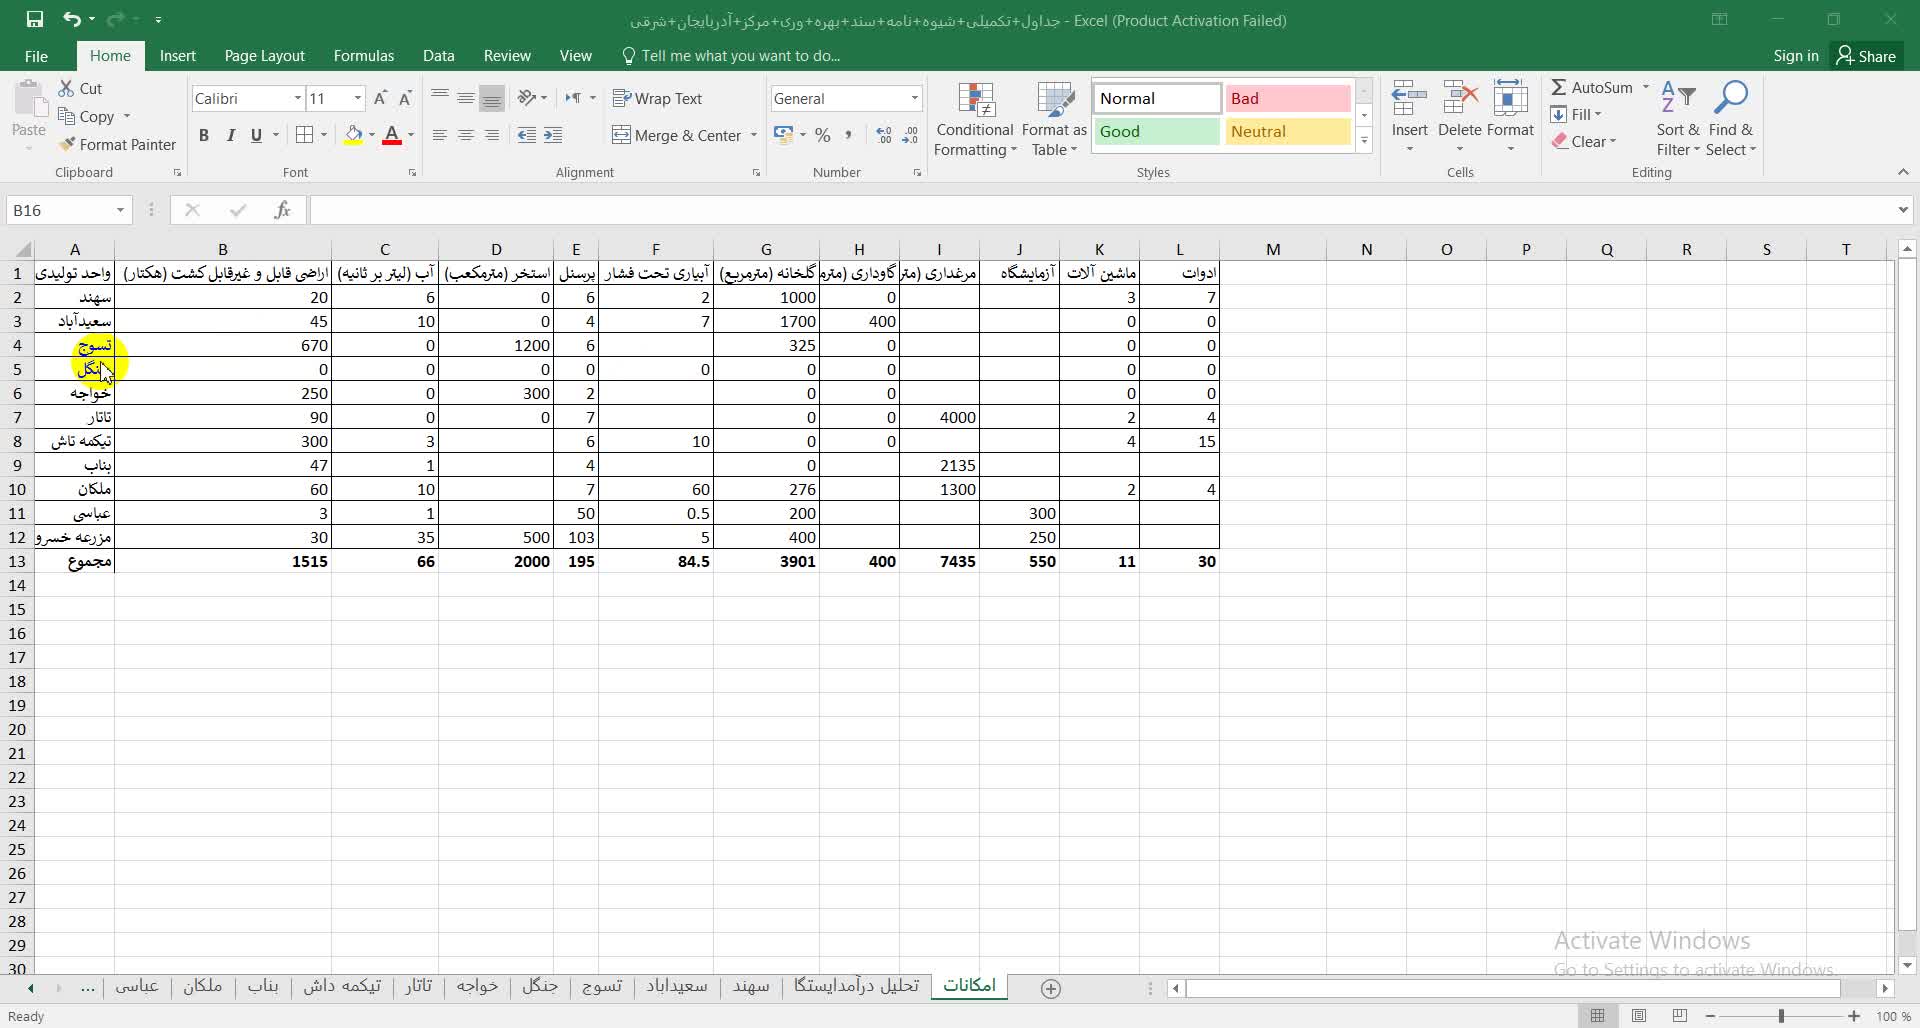Open the Borders tool
Viewport: 1920px width, 1028px height.
coord(305,135)
